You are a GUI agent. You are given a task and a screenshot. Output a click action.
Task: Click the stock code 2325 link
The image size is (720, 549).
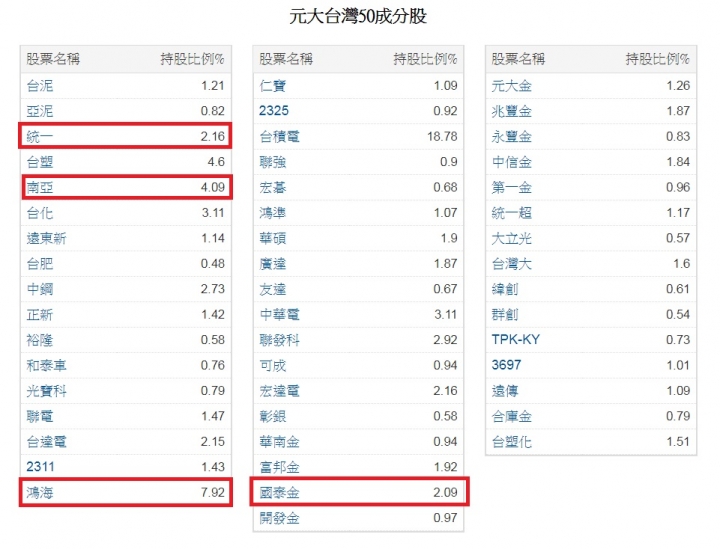click(x=274, y=111)
